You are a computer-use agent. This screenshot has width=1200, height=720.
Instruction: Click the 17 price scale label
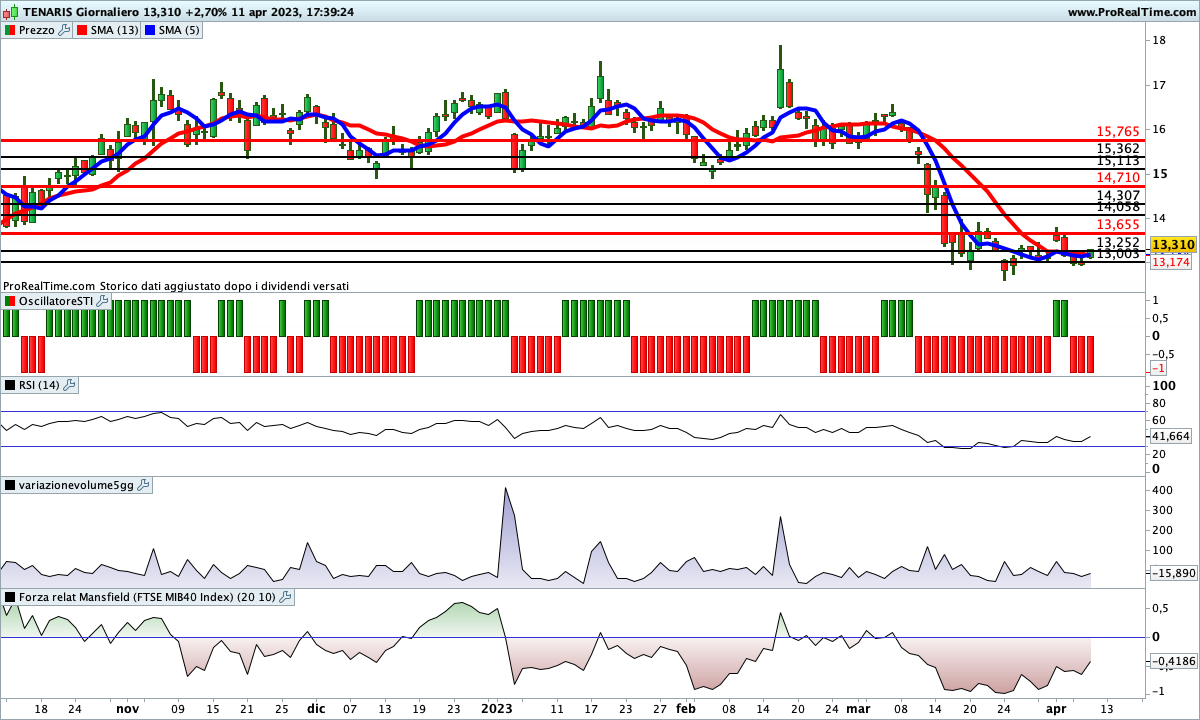(1160, 85)
